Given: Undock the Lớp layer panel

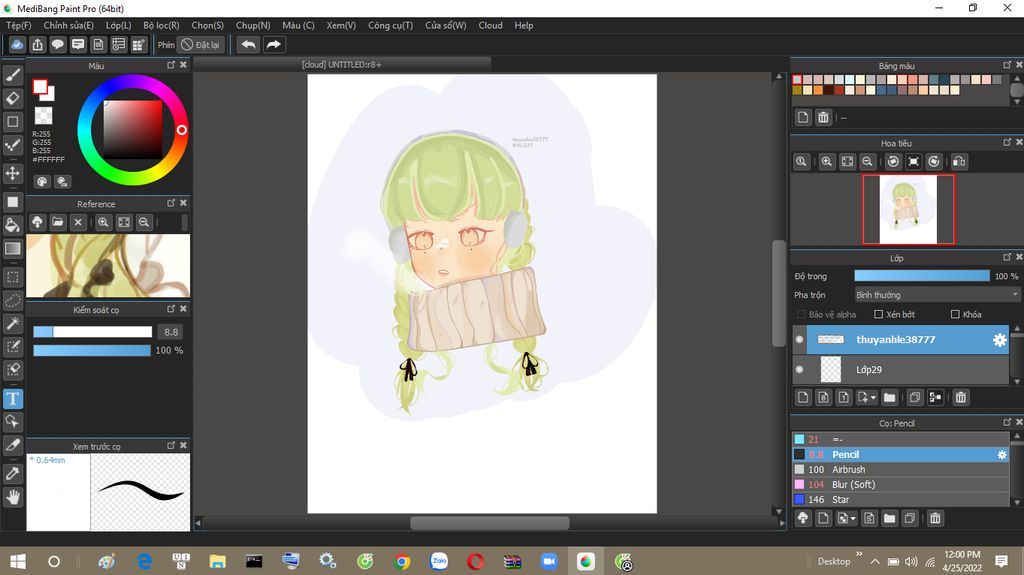Looking at the screenshot, I should tap(1007, 257).
